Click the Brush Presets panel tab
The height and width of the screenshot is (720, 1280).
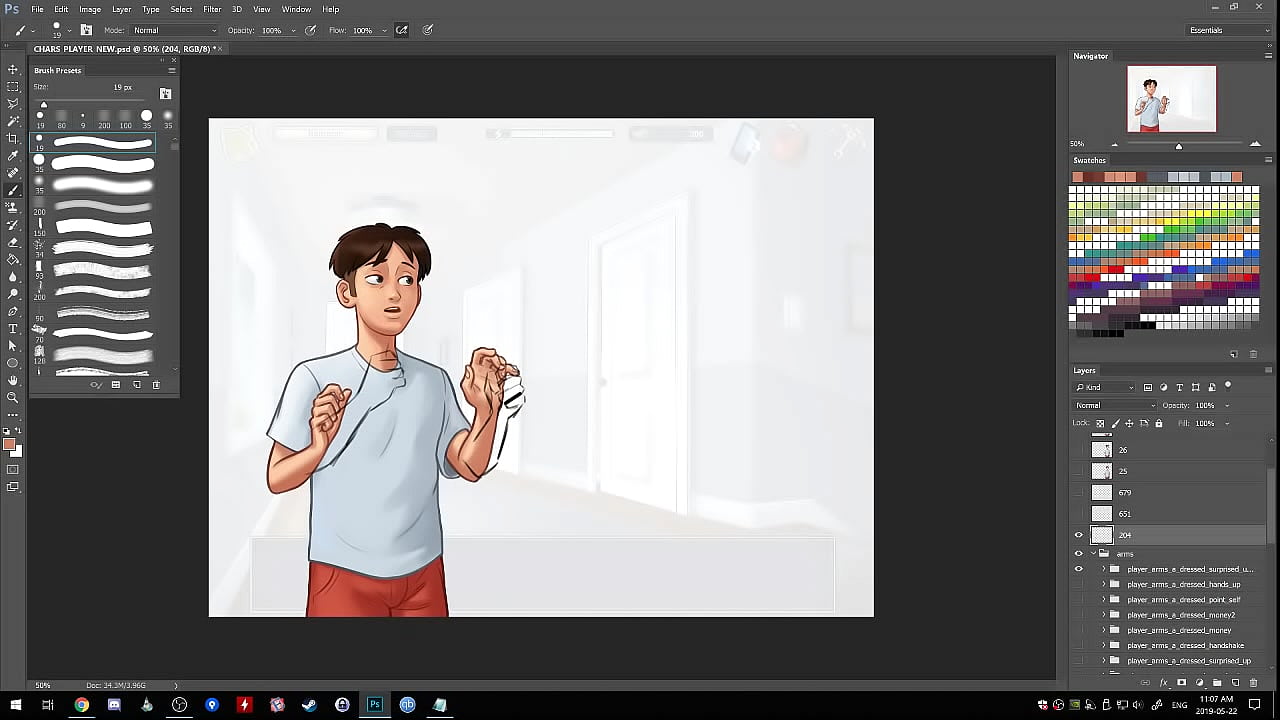[57, 70]
